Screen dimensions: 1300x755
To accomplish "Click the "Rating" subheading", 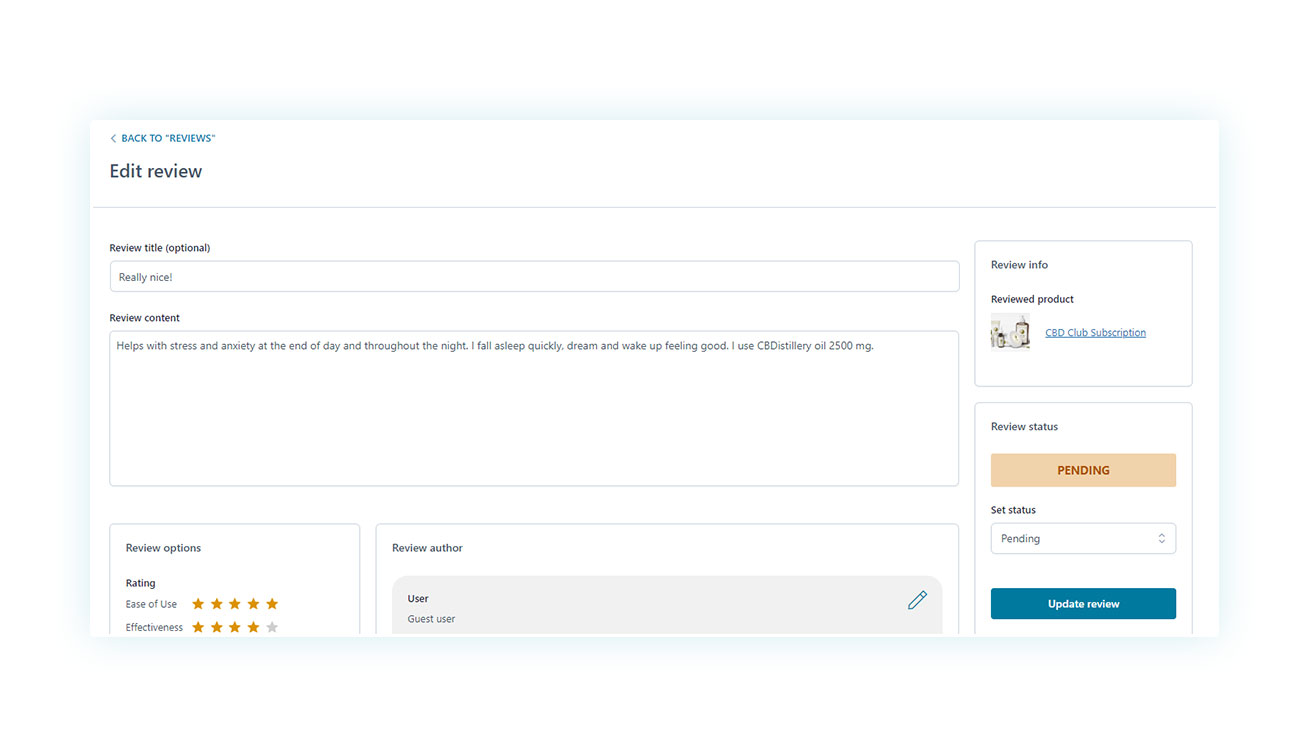I will click(x=141, y=583).
